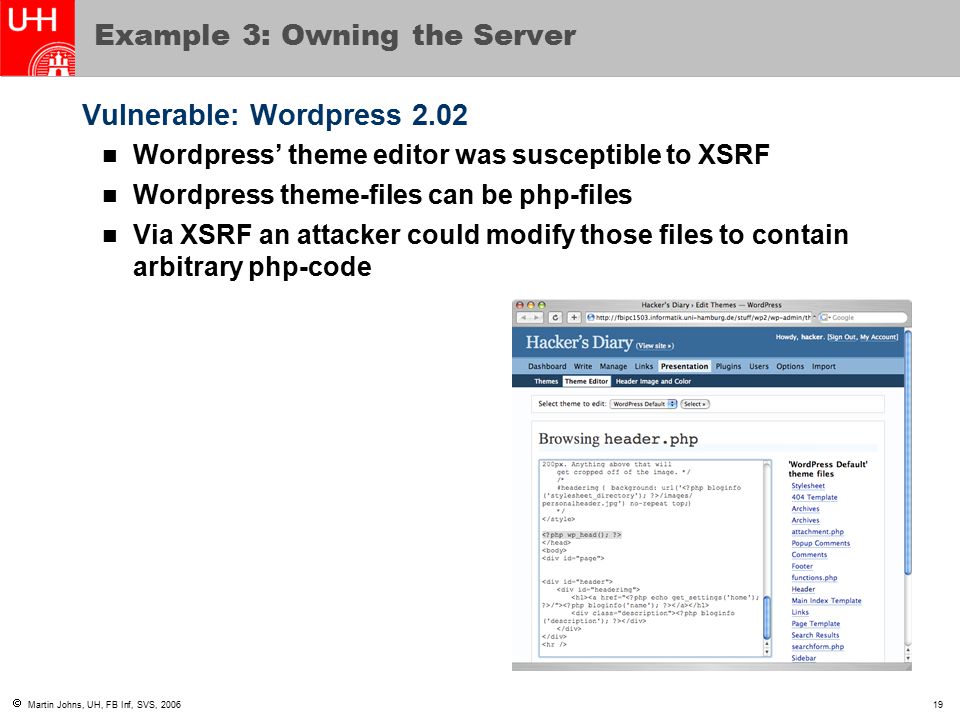Open the Sidebar theme file link

pos(803,658)
